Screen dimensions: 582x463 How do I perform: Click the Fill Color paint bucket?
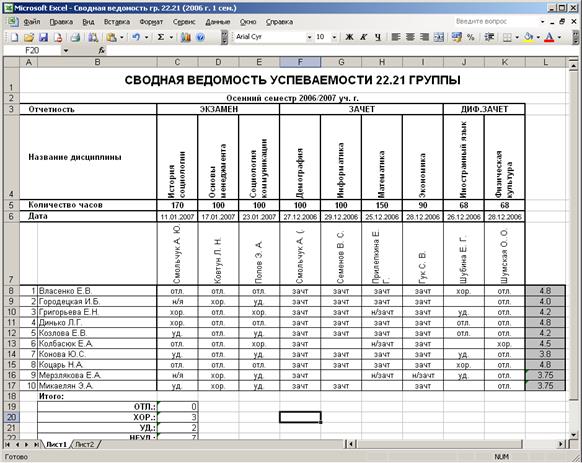tap(529, 37)
